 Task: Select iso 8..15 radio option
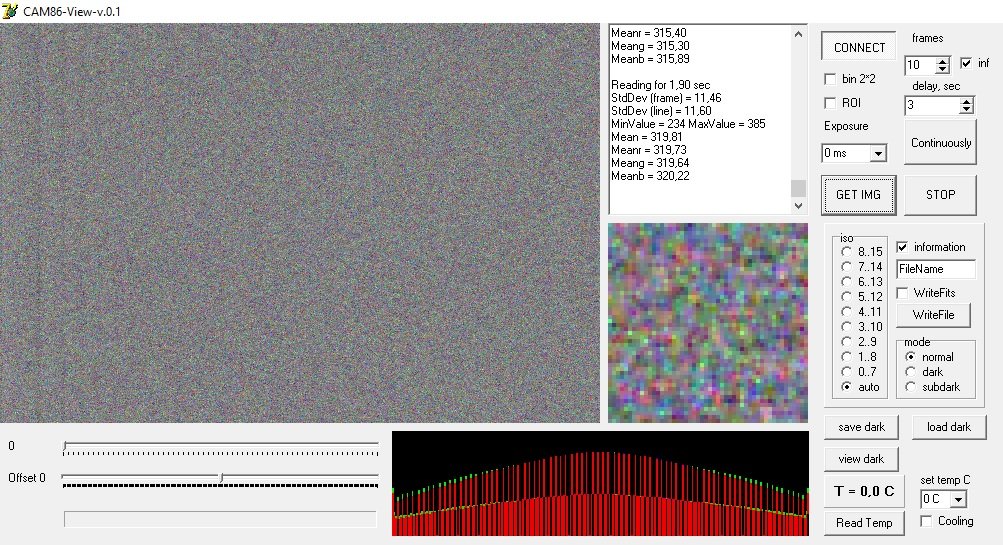[x=846, y=251]
